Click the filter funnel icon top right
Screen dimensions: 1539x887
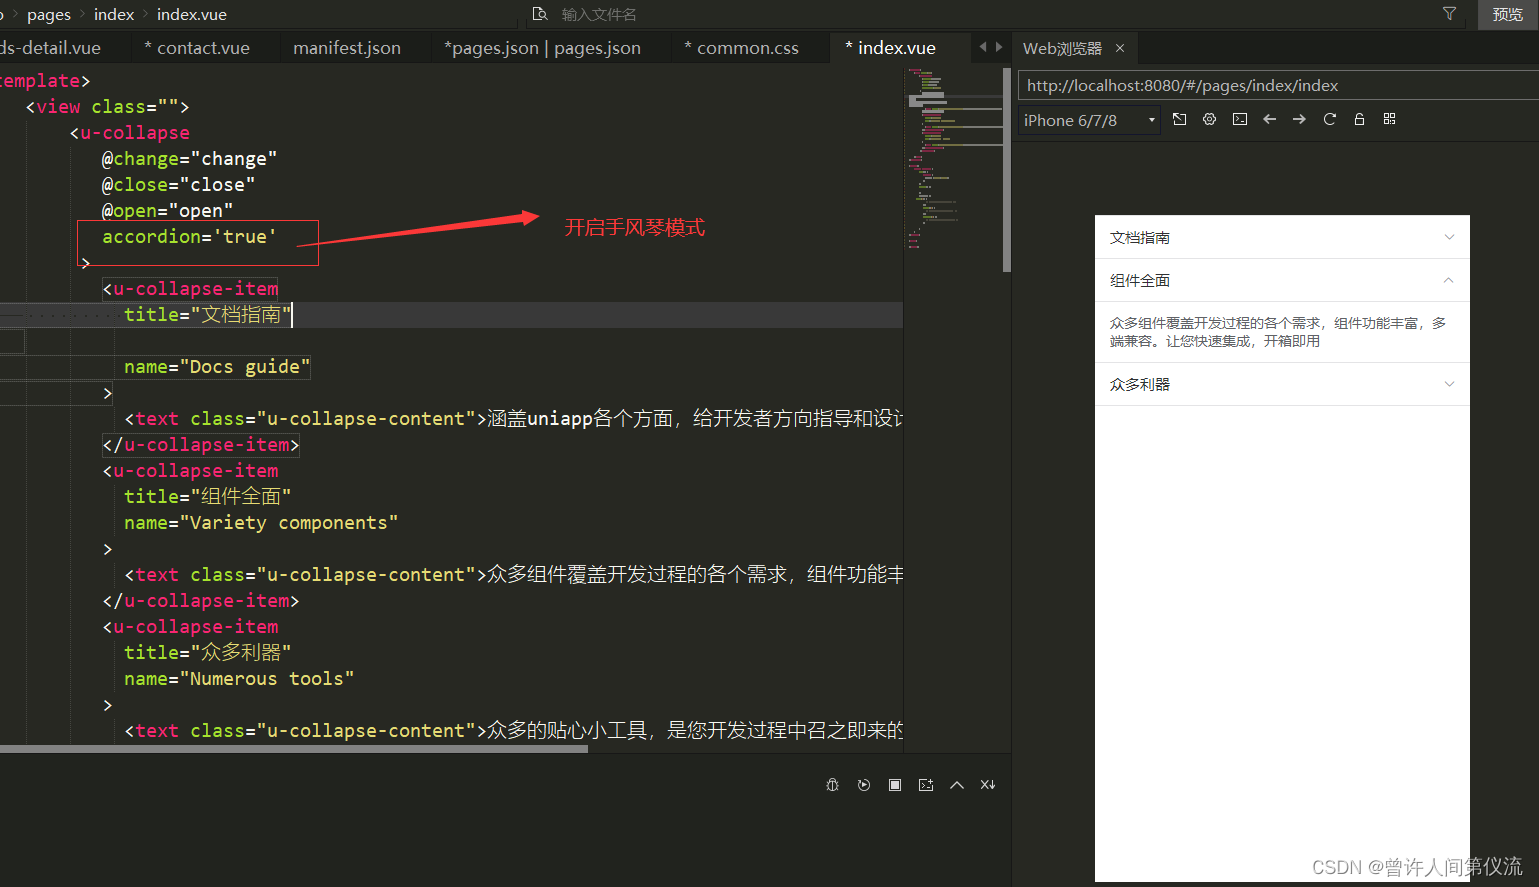tap(1450, 14)
